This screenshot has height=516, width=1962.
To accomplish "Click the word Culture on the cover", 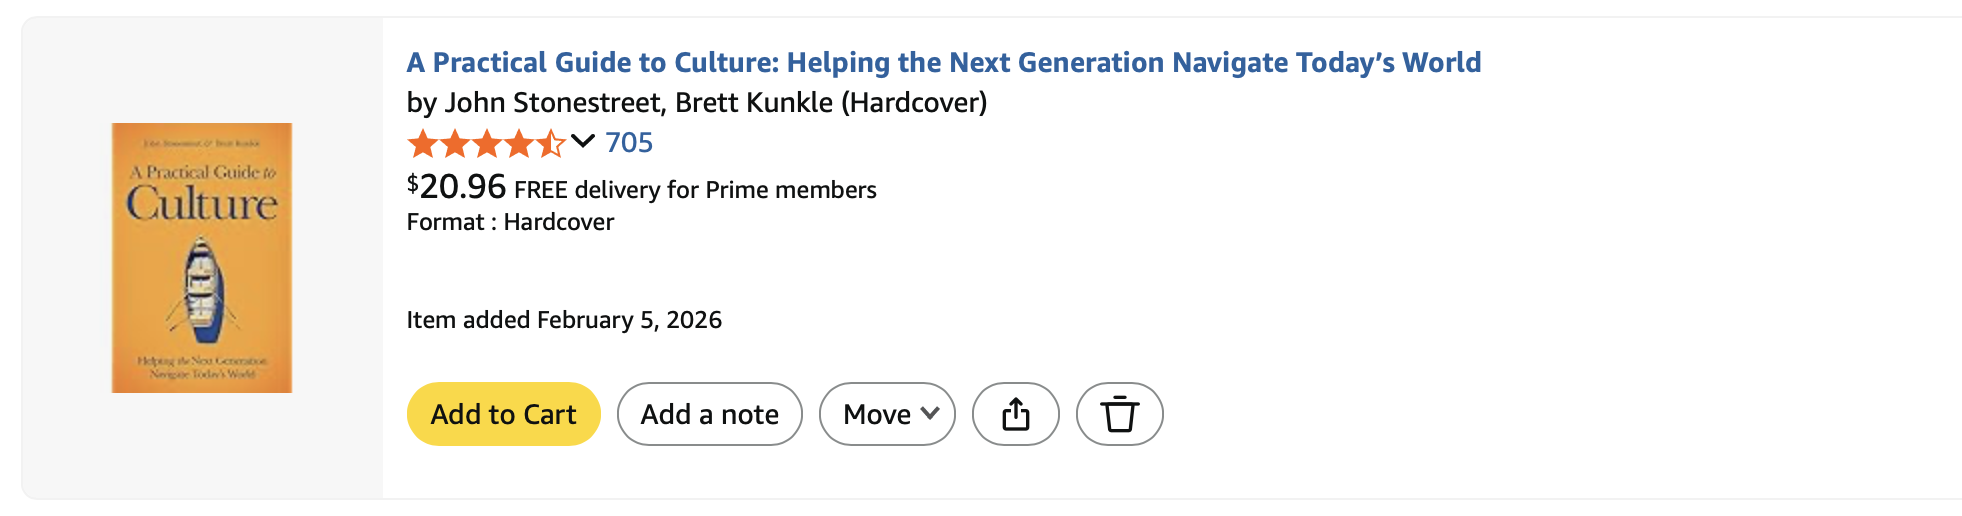I will click(202, 204).
